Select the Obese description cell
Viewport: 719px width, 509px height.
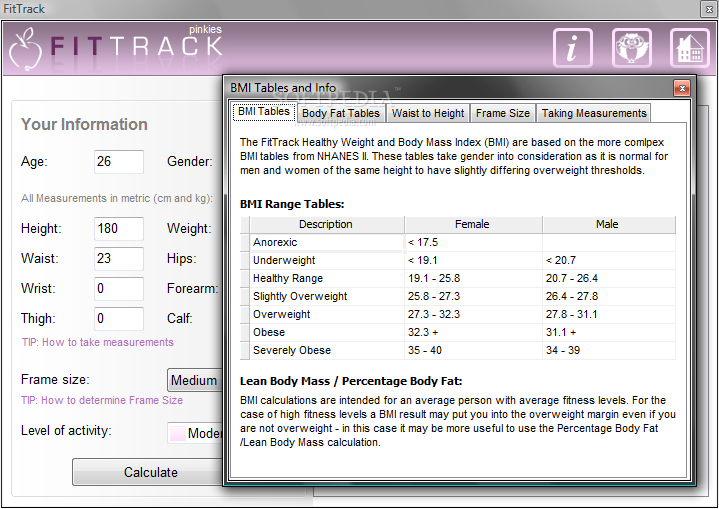coord(327,332)
